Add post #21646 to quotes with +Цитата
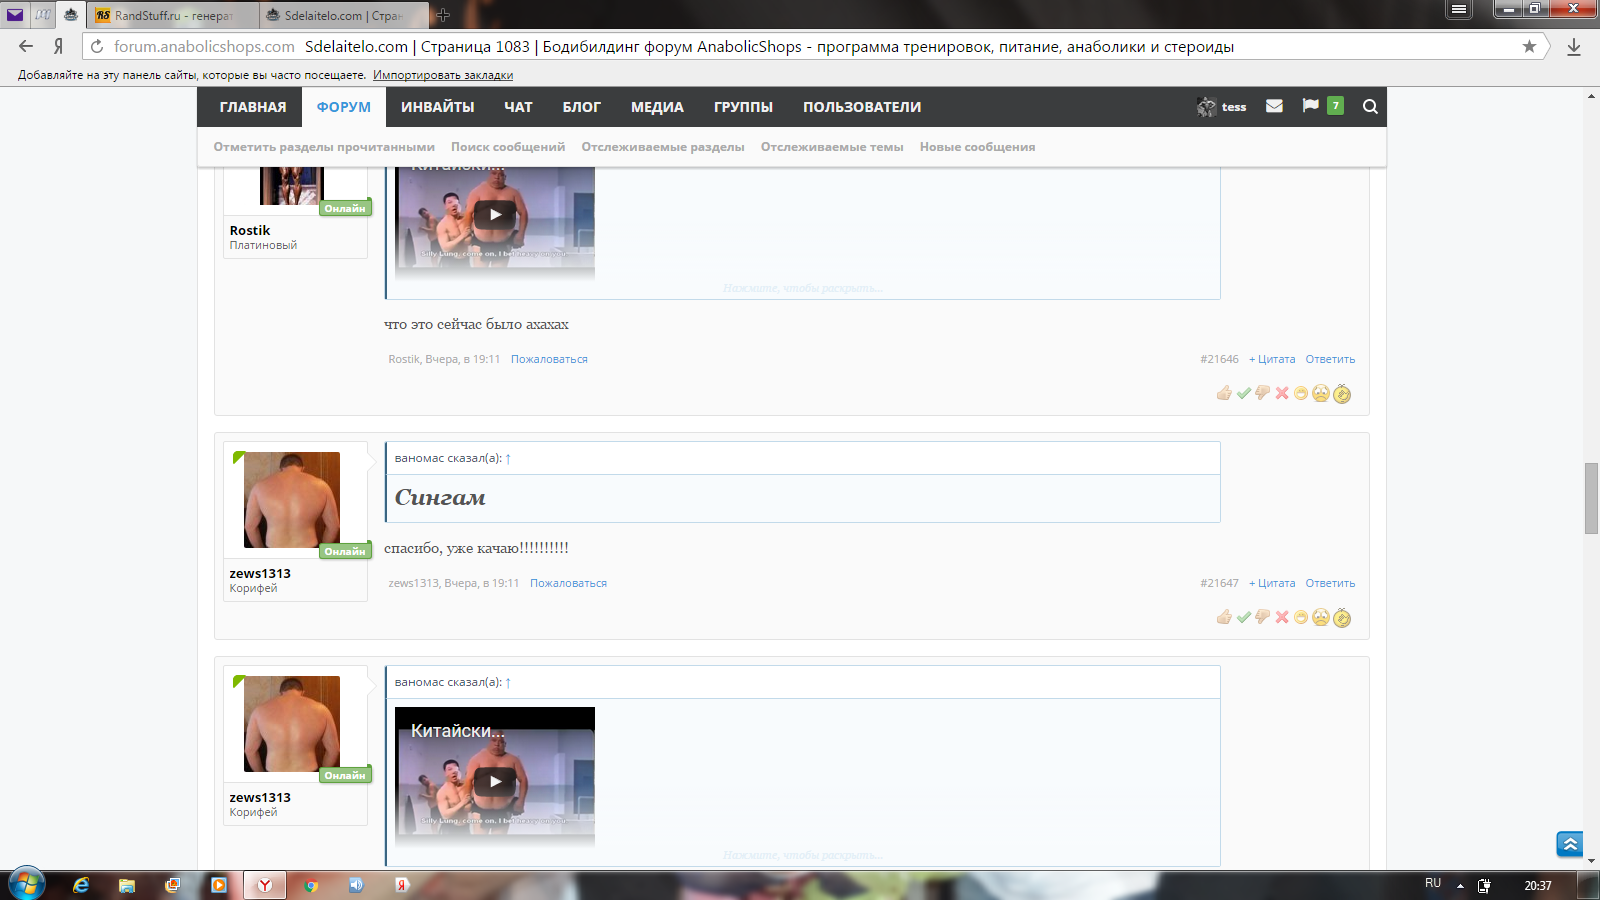The image size is (1600, 900). point(1271,359)
